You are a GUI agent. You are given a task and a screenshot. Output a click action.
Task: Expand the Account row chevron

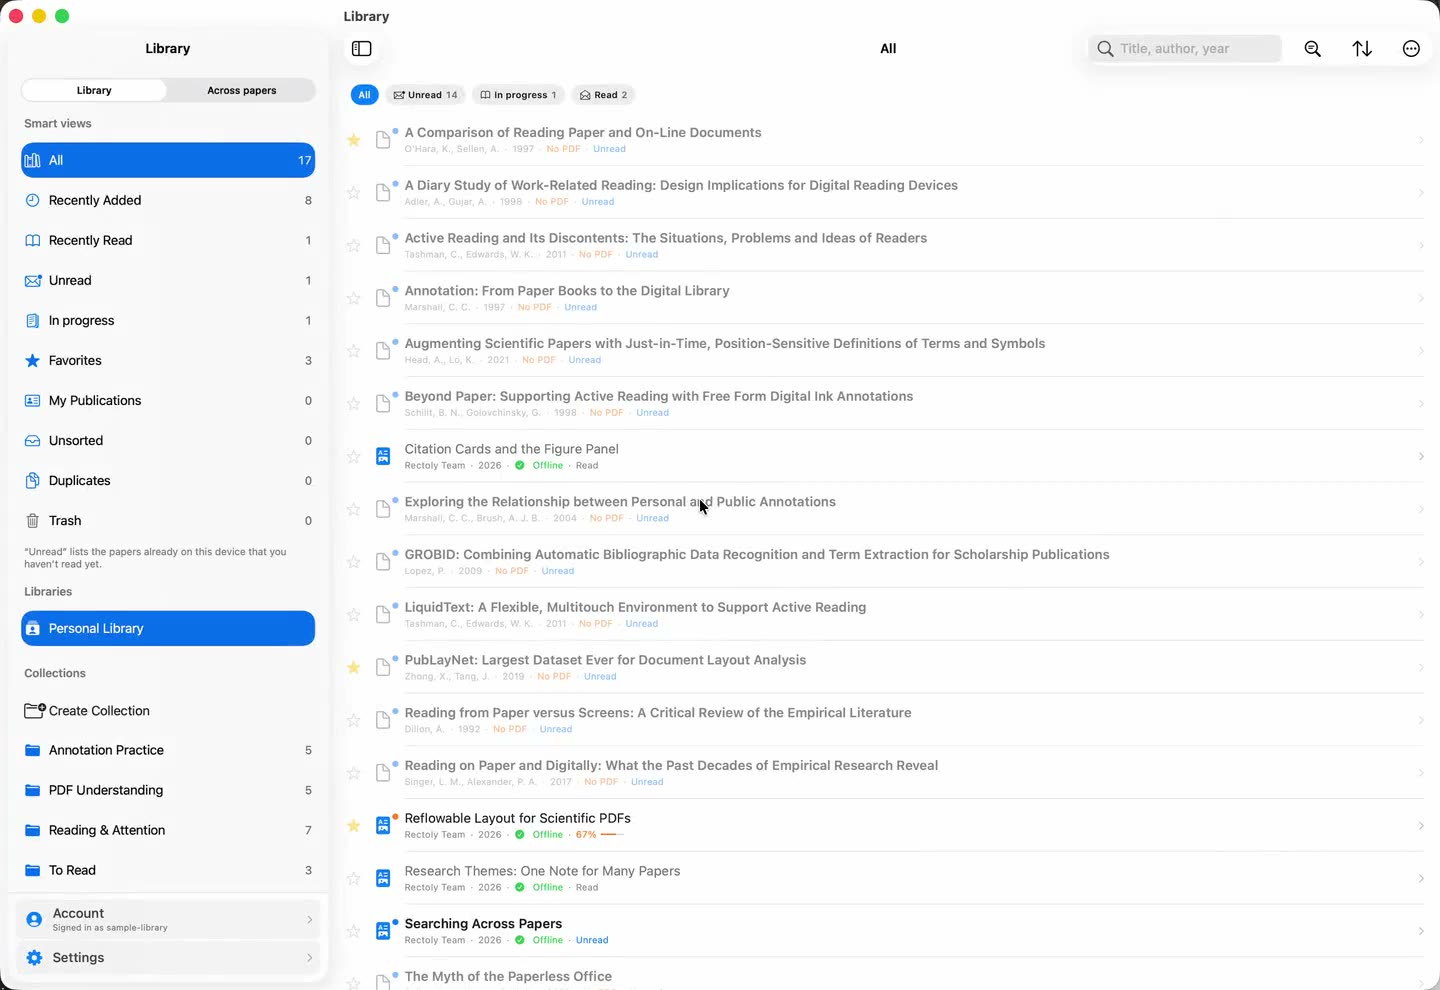pyautogui.click(x=310, y=920)
